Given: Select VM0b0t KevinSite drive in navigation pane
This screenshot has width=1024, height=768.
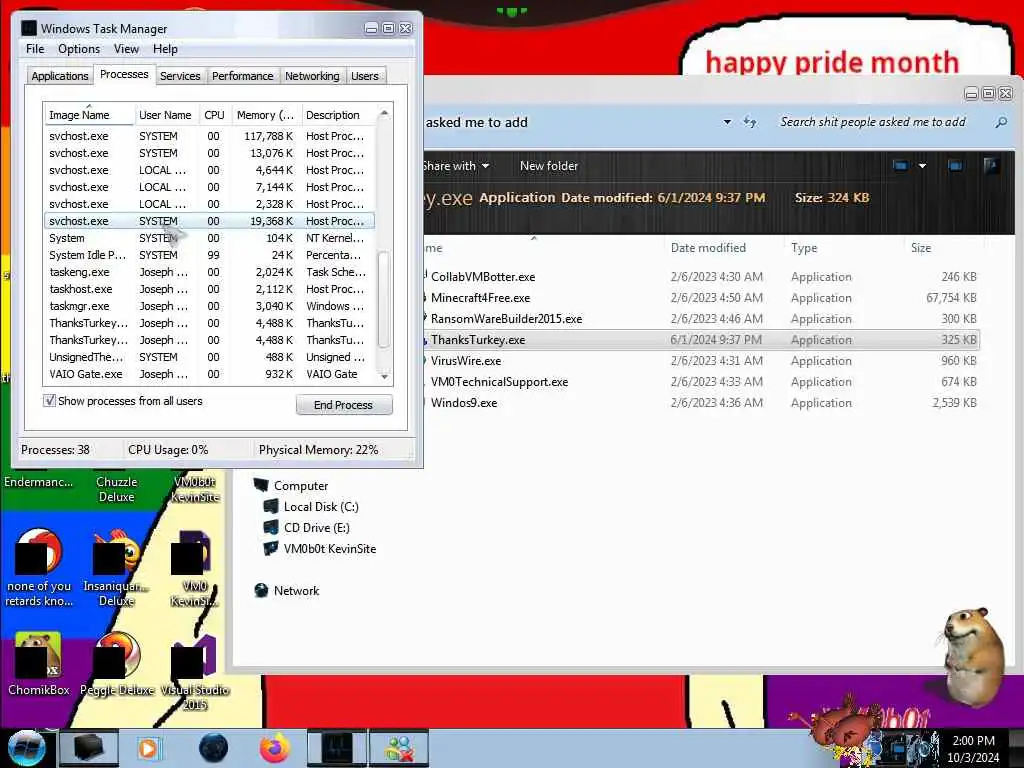Looking at the screenshot, I should pyautogui.click(x=320, y=549).
